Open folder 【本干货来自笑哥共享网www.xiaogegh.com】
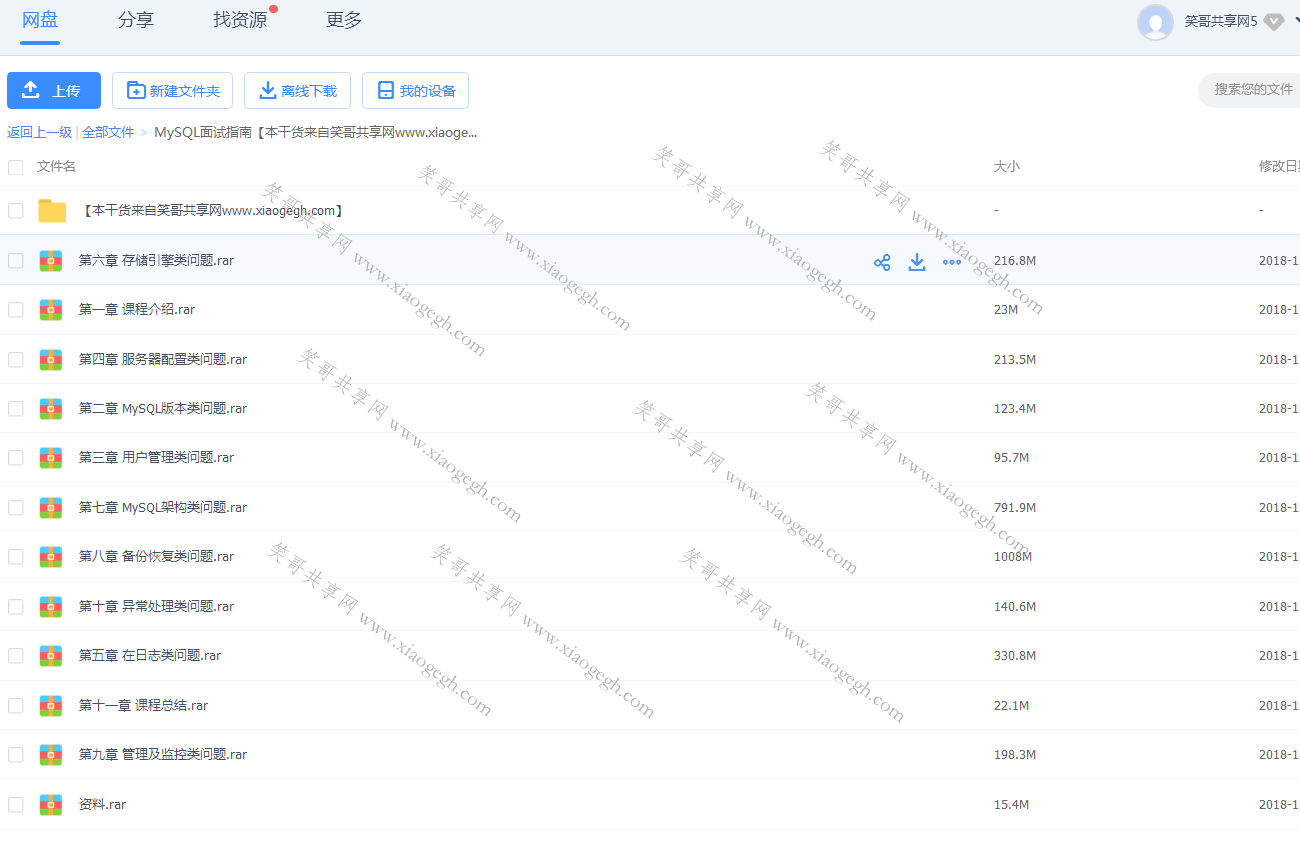 (x=213, y=211)
